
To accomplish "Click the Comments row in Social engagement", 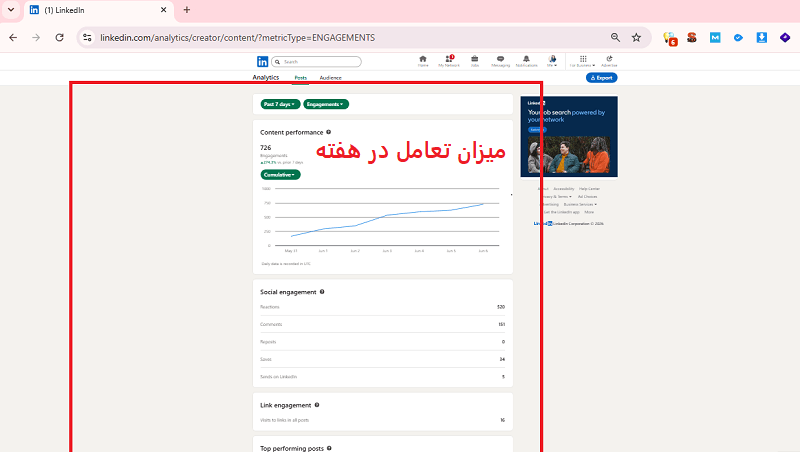I will (x=383, y=324).
